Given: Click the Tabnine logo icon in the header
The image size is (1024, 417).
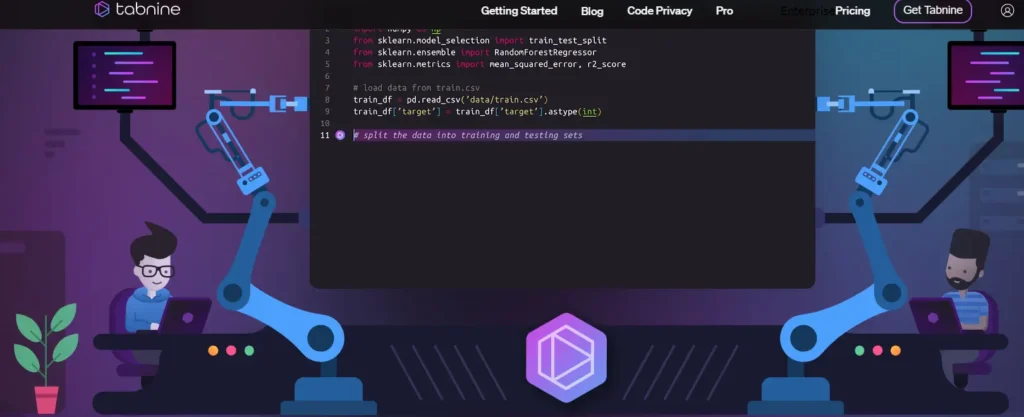Looking at the screenshot, I should (101, 9).
